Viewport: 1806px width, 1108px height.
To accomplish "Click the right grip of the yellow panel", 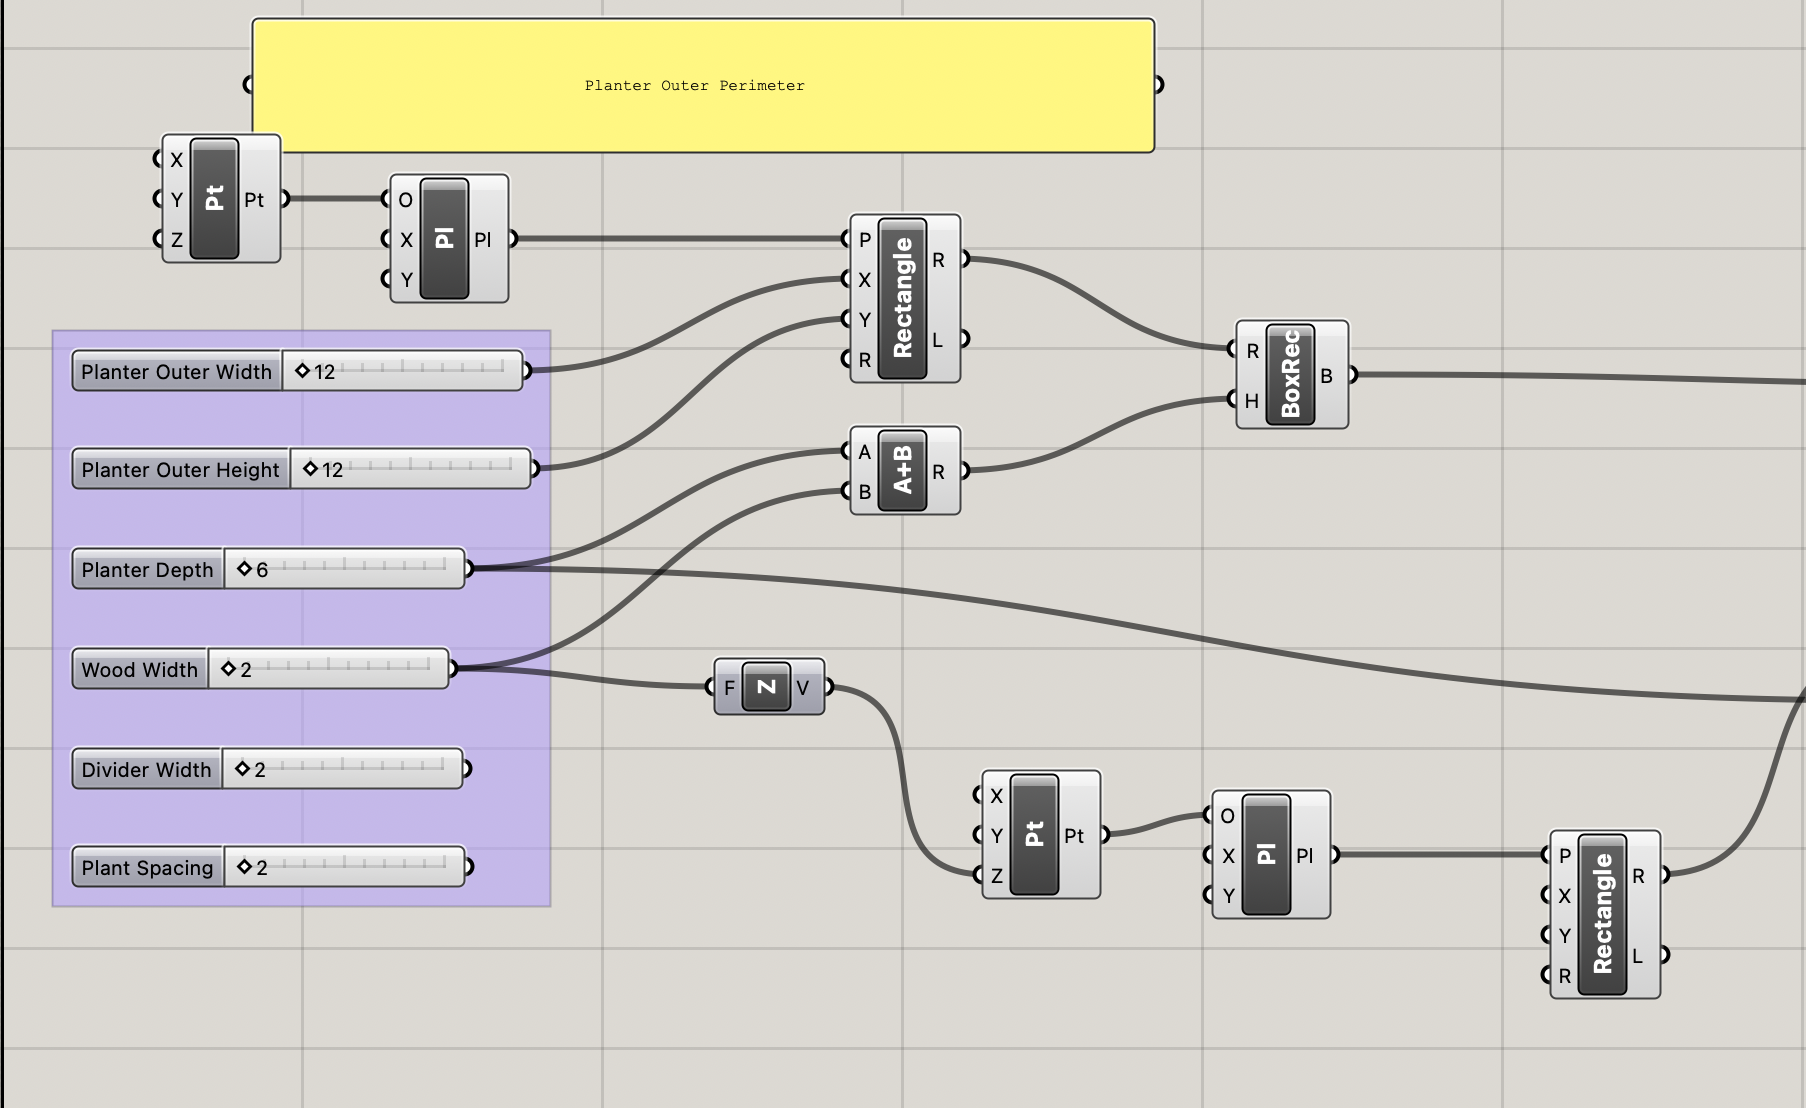I will (1159, 85).
